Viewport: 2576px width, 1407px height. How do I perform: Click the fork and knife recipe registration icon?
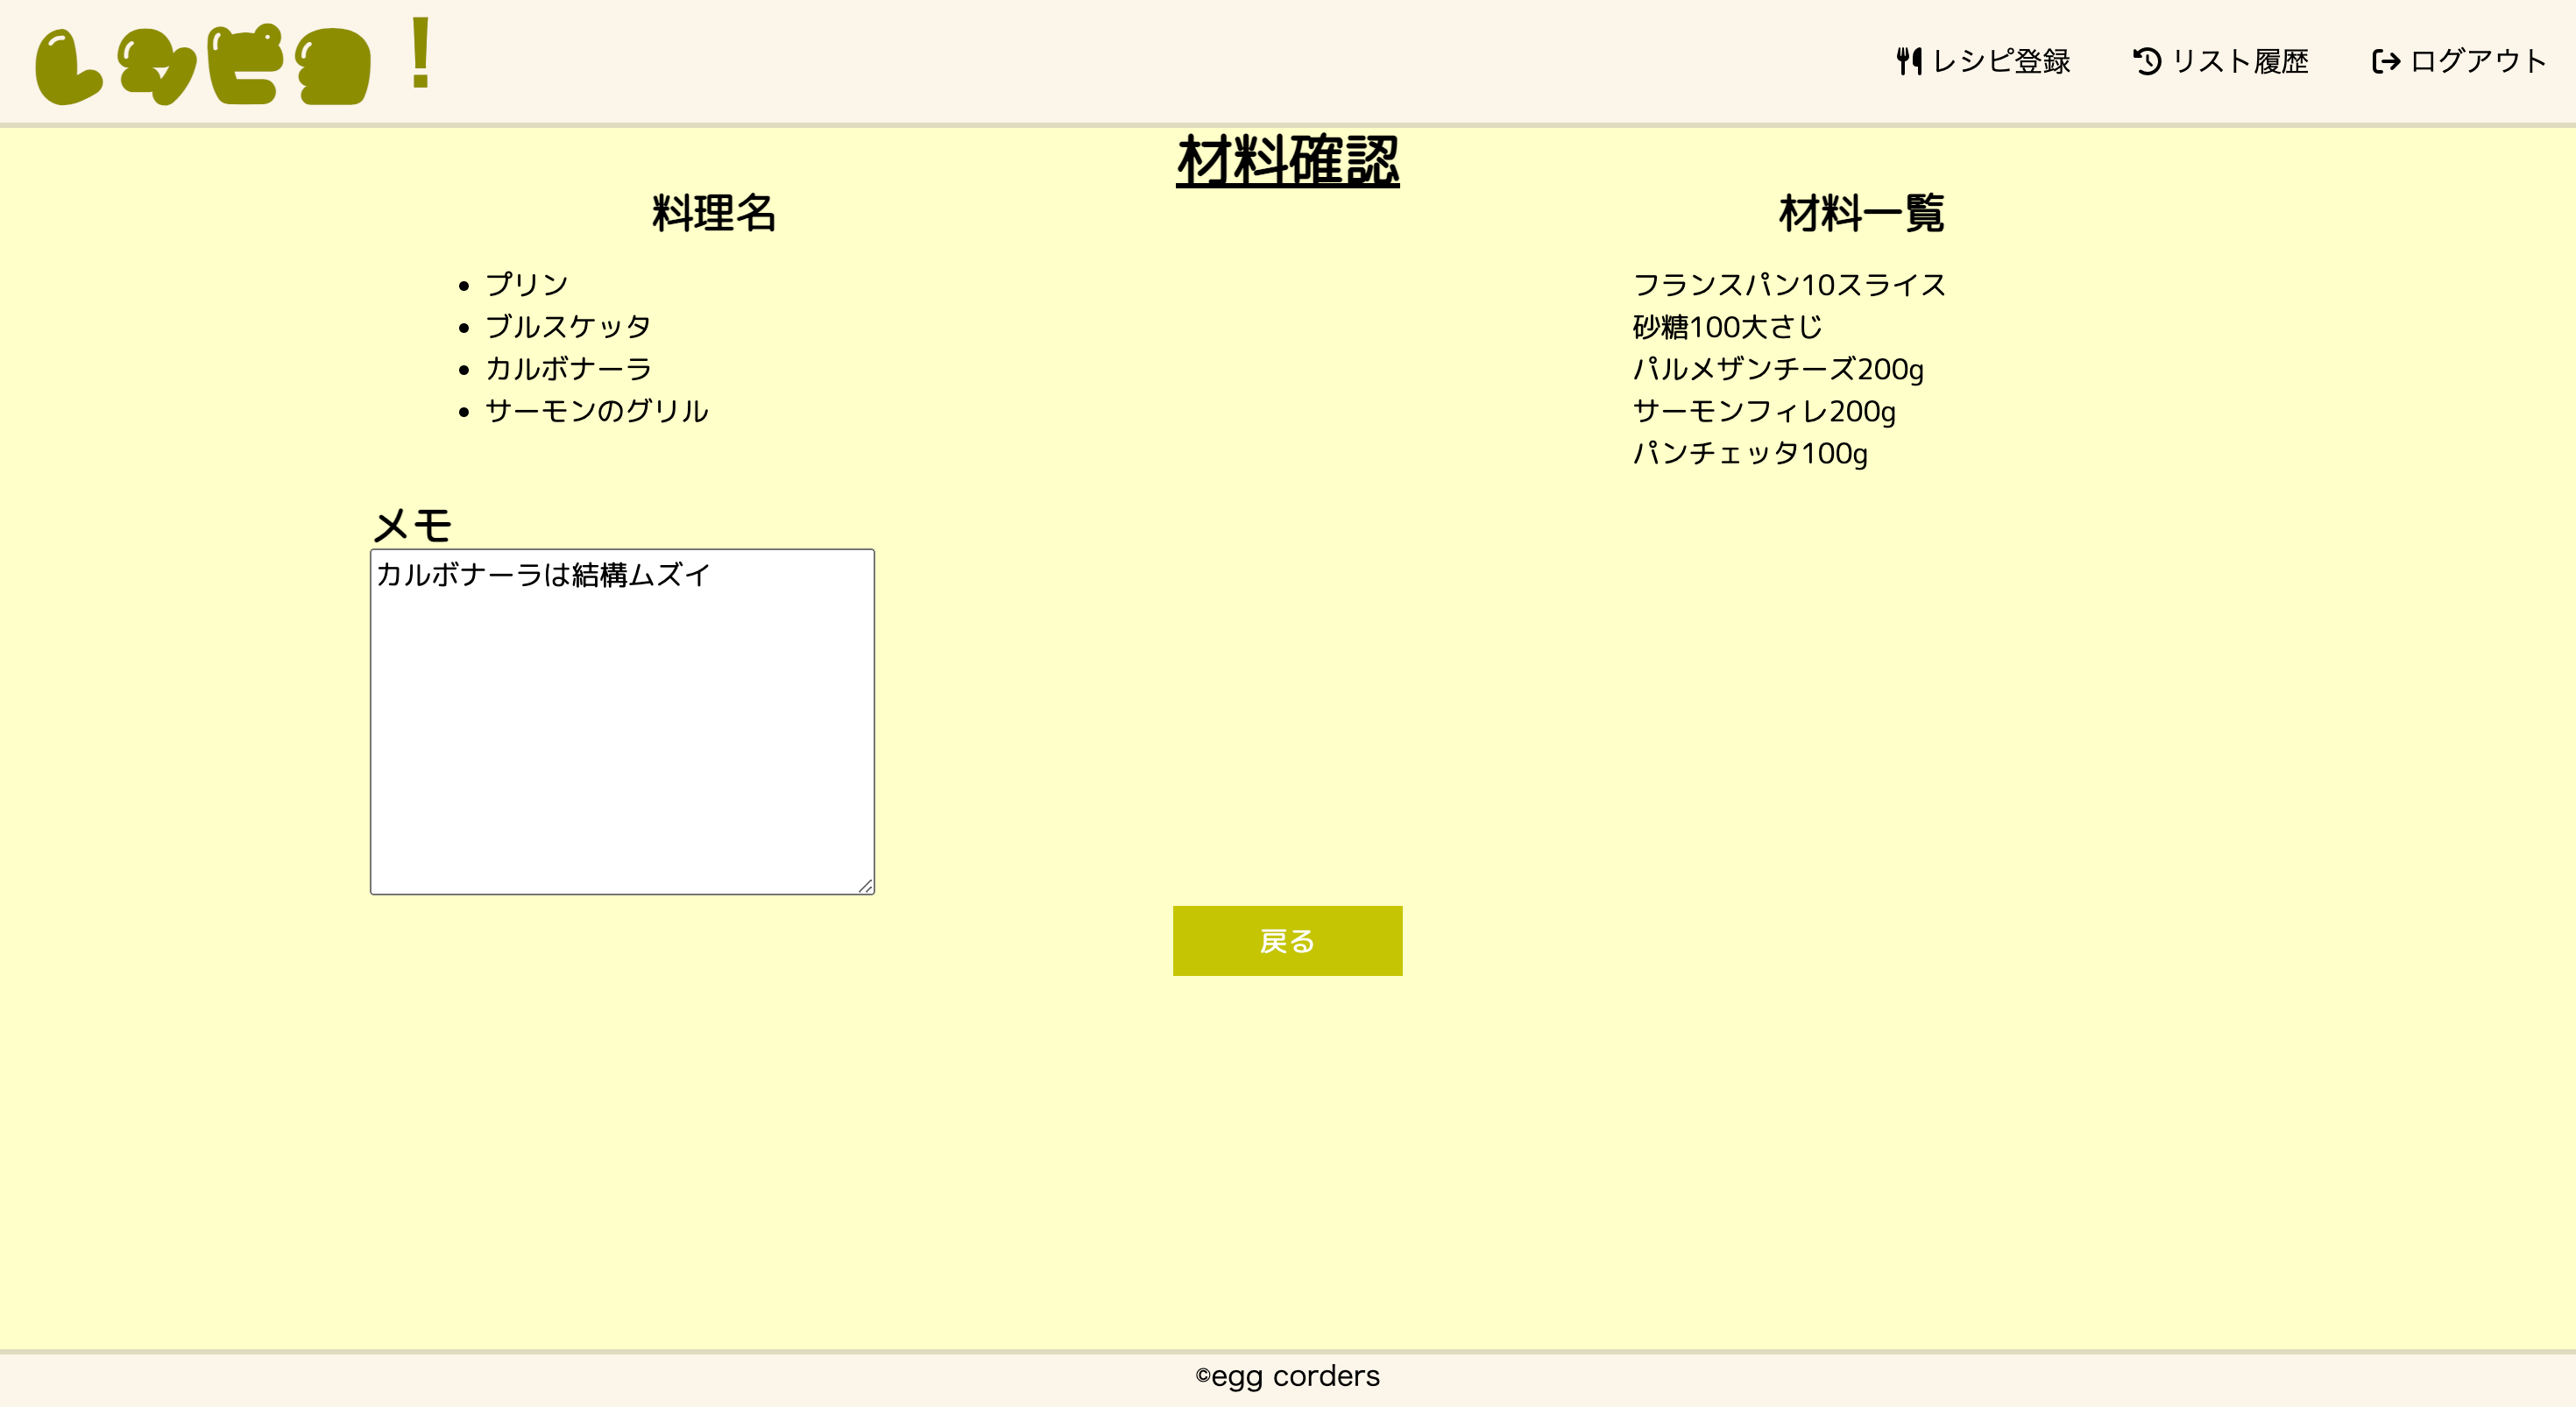pos(1908,61)
